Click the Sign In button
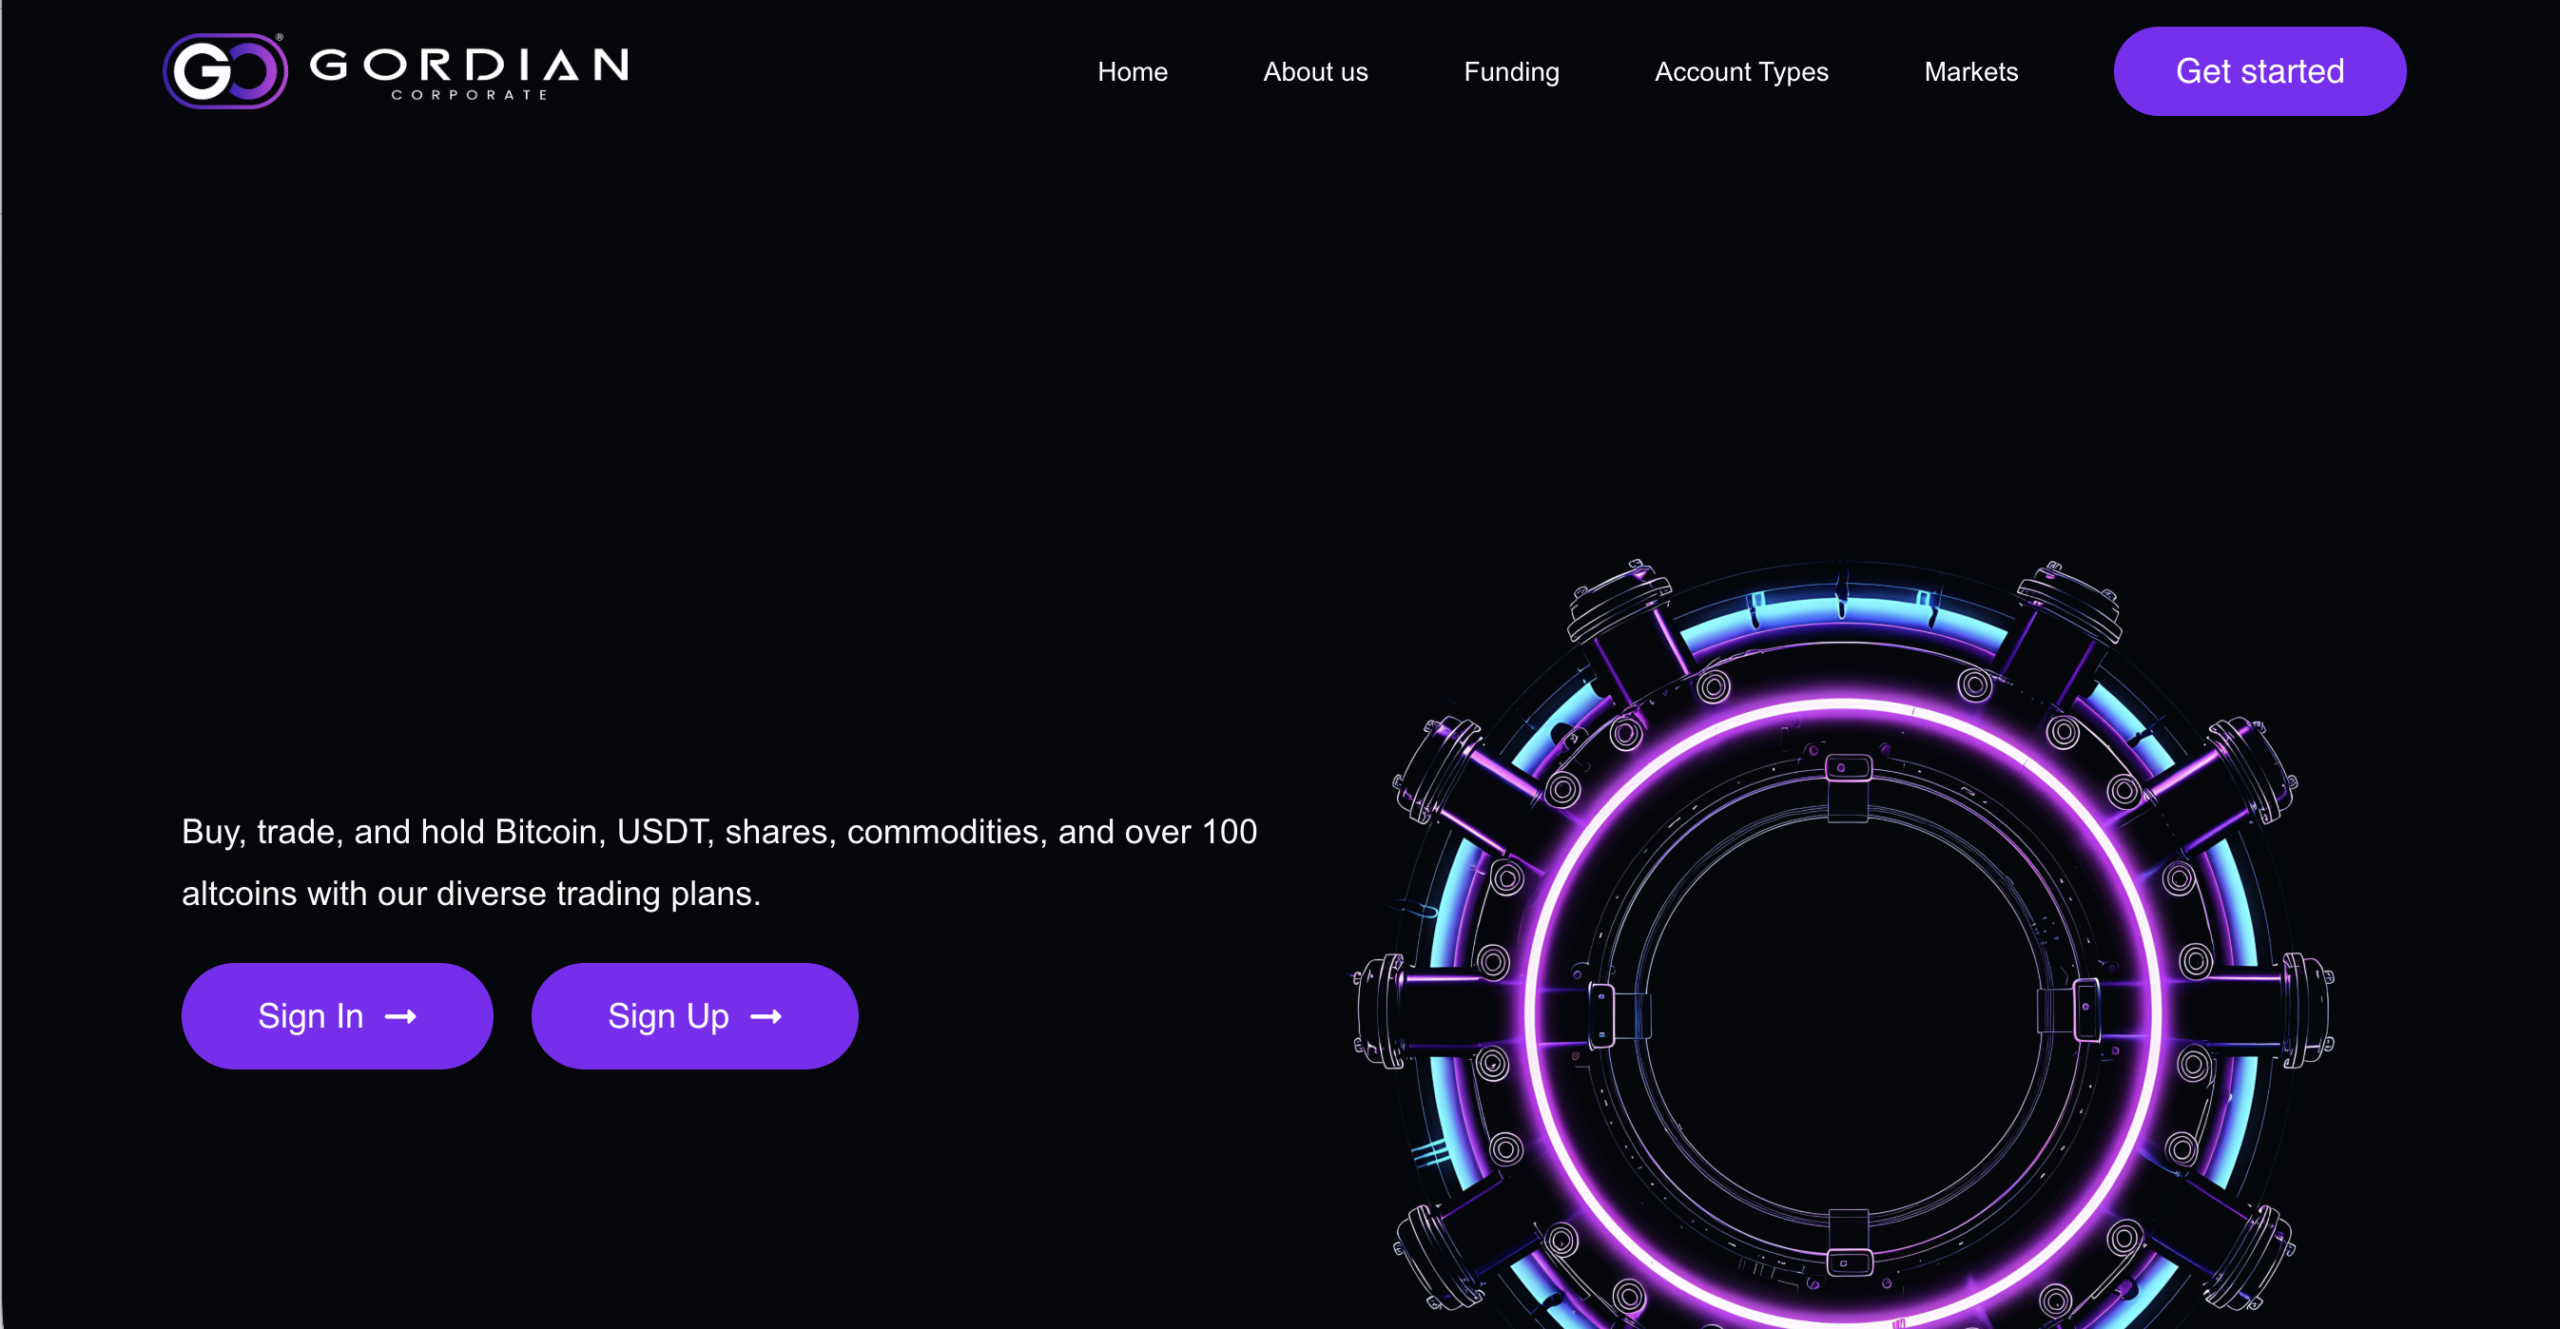The width and height of the screenshot is (2560, 1329). pos(337,1015)
